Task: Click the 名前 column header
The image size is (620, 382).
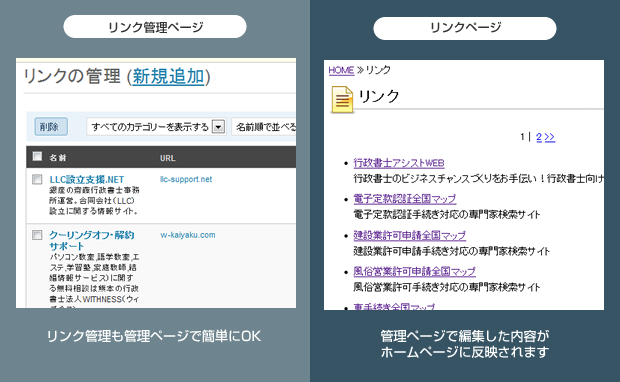Action: tap(58, 158)
